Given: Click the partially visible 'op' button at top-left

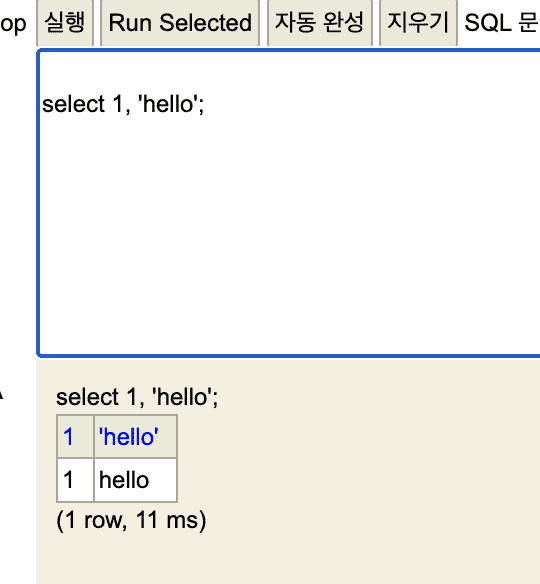Looking at the screenshot, I should 13,23.
